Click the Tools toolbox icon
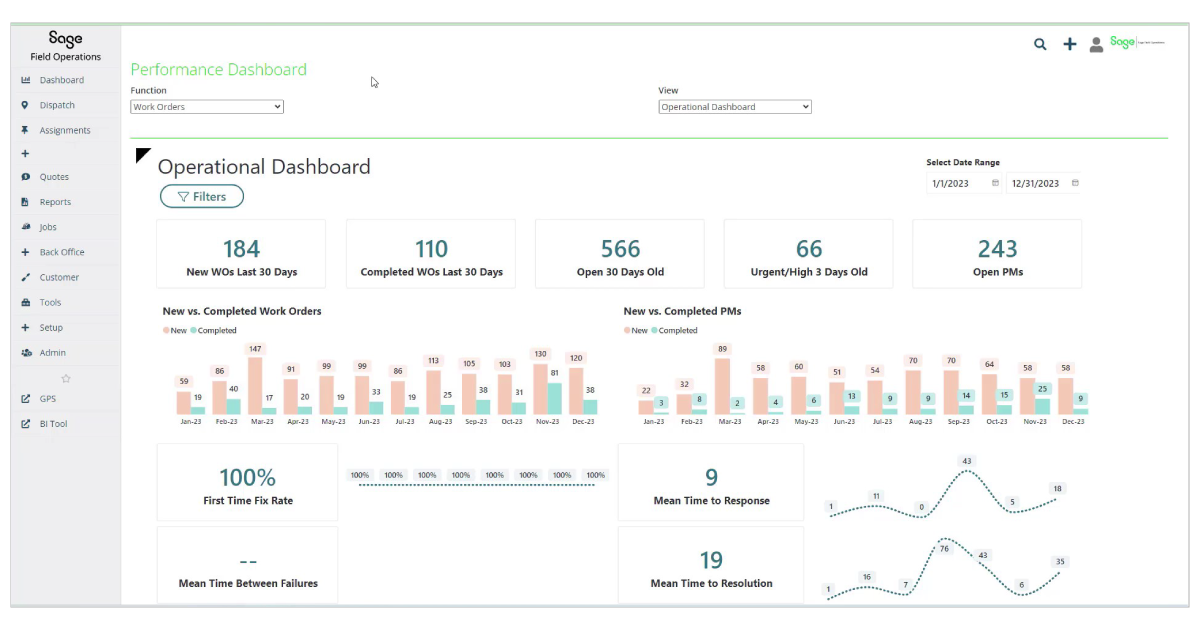The height and width of the screenshot is (630, 1200). 25,302
